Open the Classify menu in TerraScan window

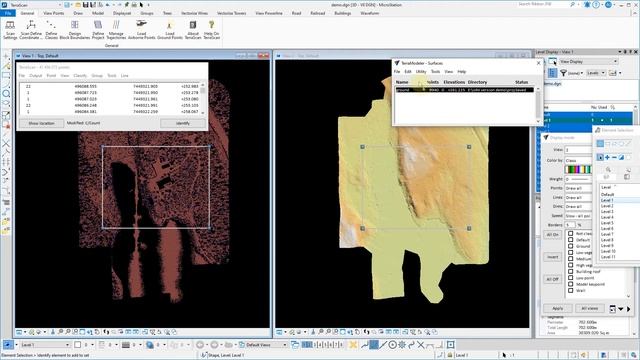click(x=80, y=76)
